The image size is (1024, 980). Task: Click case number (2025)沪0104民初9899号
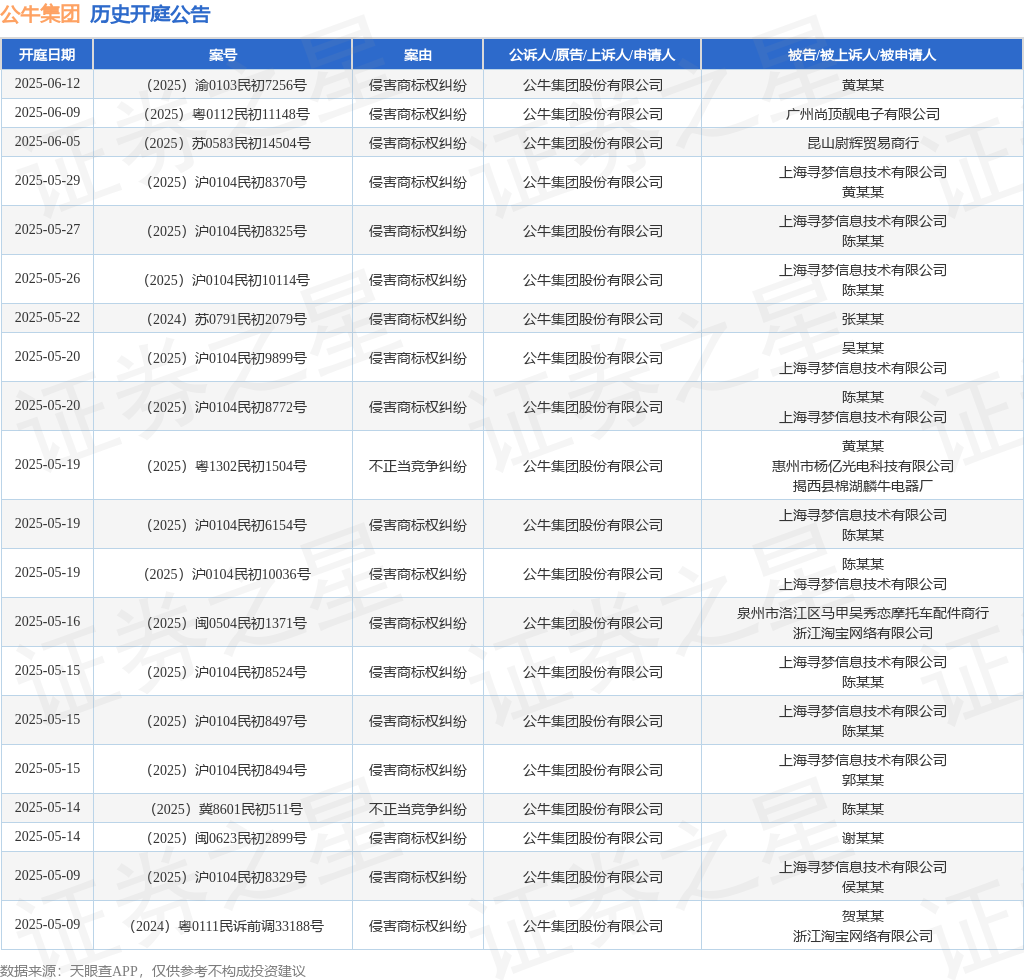[x=226, y=358]
